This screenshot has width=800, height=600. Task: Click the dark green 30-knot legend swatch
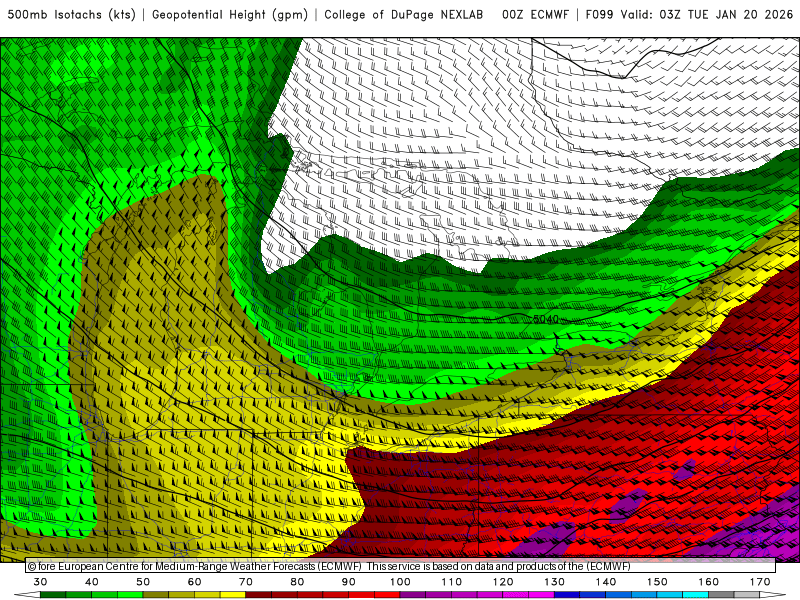coord(53,595)
